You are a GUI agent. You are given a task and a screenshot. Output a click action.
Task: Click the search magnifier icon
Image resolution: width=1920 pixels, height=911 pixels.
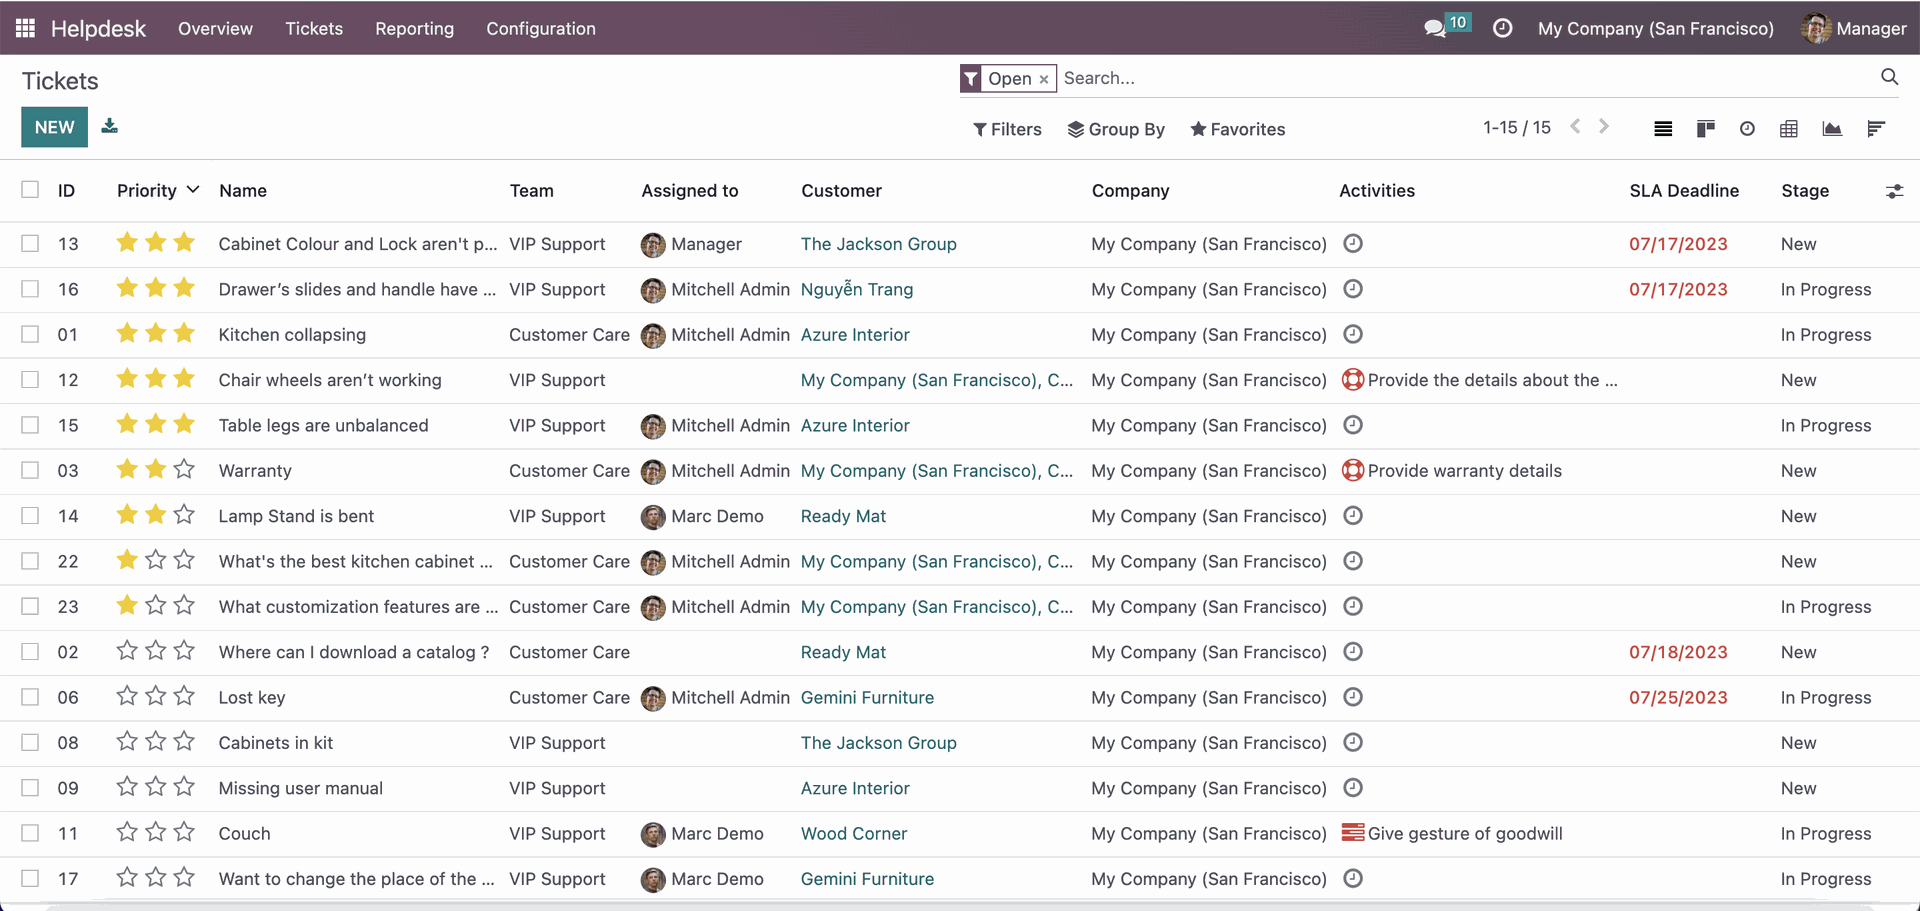click(1889, 77)
